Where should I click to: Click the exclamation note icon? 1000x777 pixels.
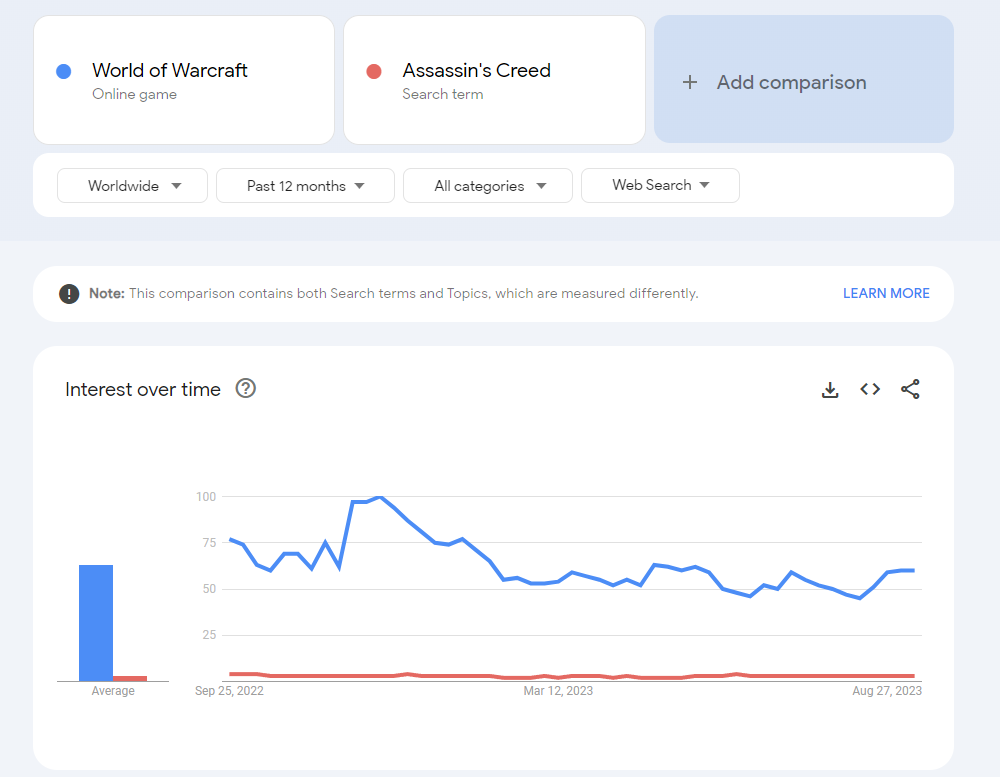[x=69, y=293]
